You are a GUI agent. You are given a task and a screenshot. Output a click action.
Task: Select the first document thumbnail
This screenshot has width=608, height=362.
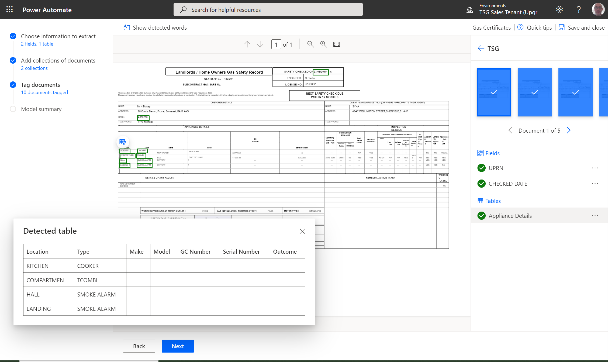click(494, 92)
